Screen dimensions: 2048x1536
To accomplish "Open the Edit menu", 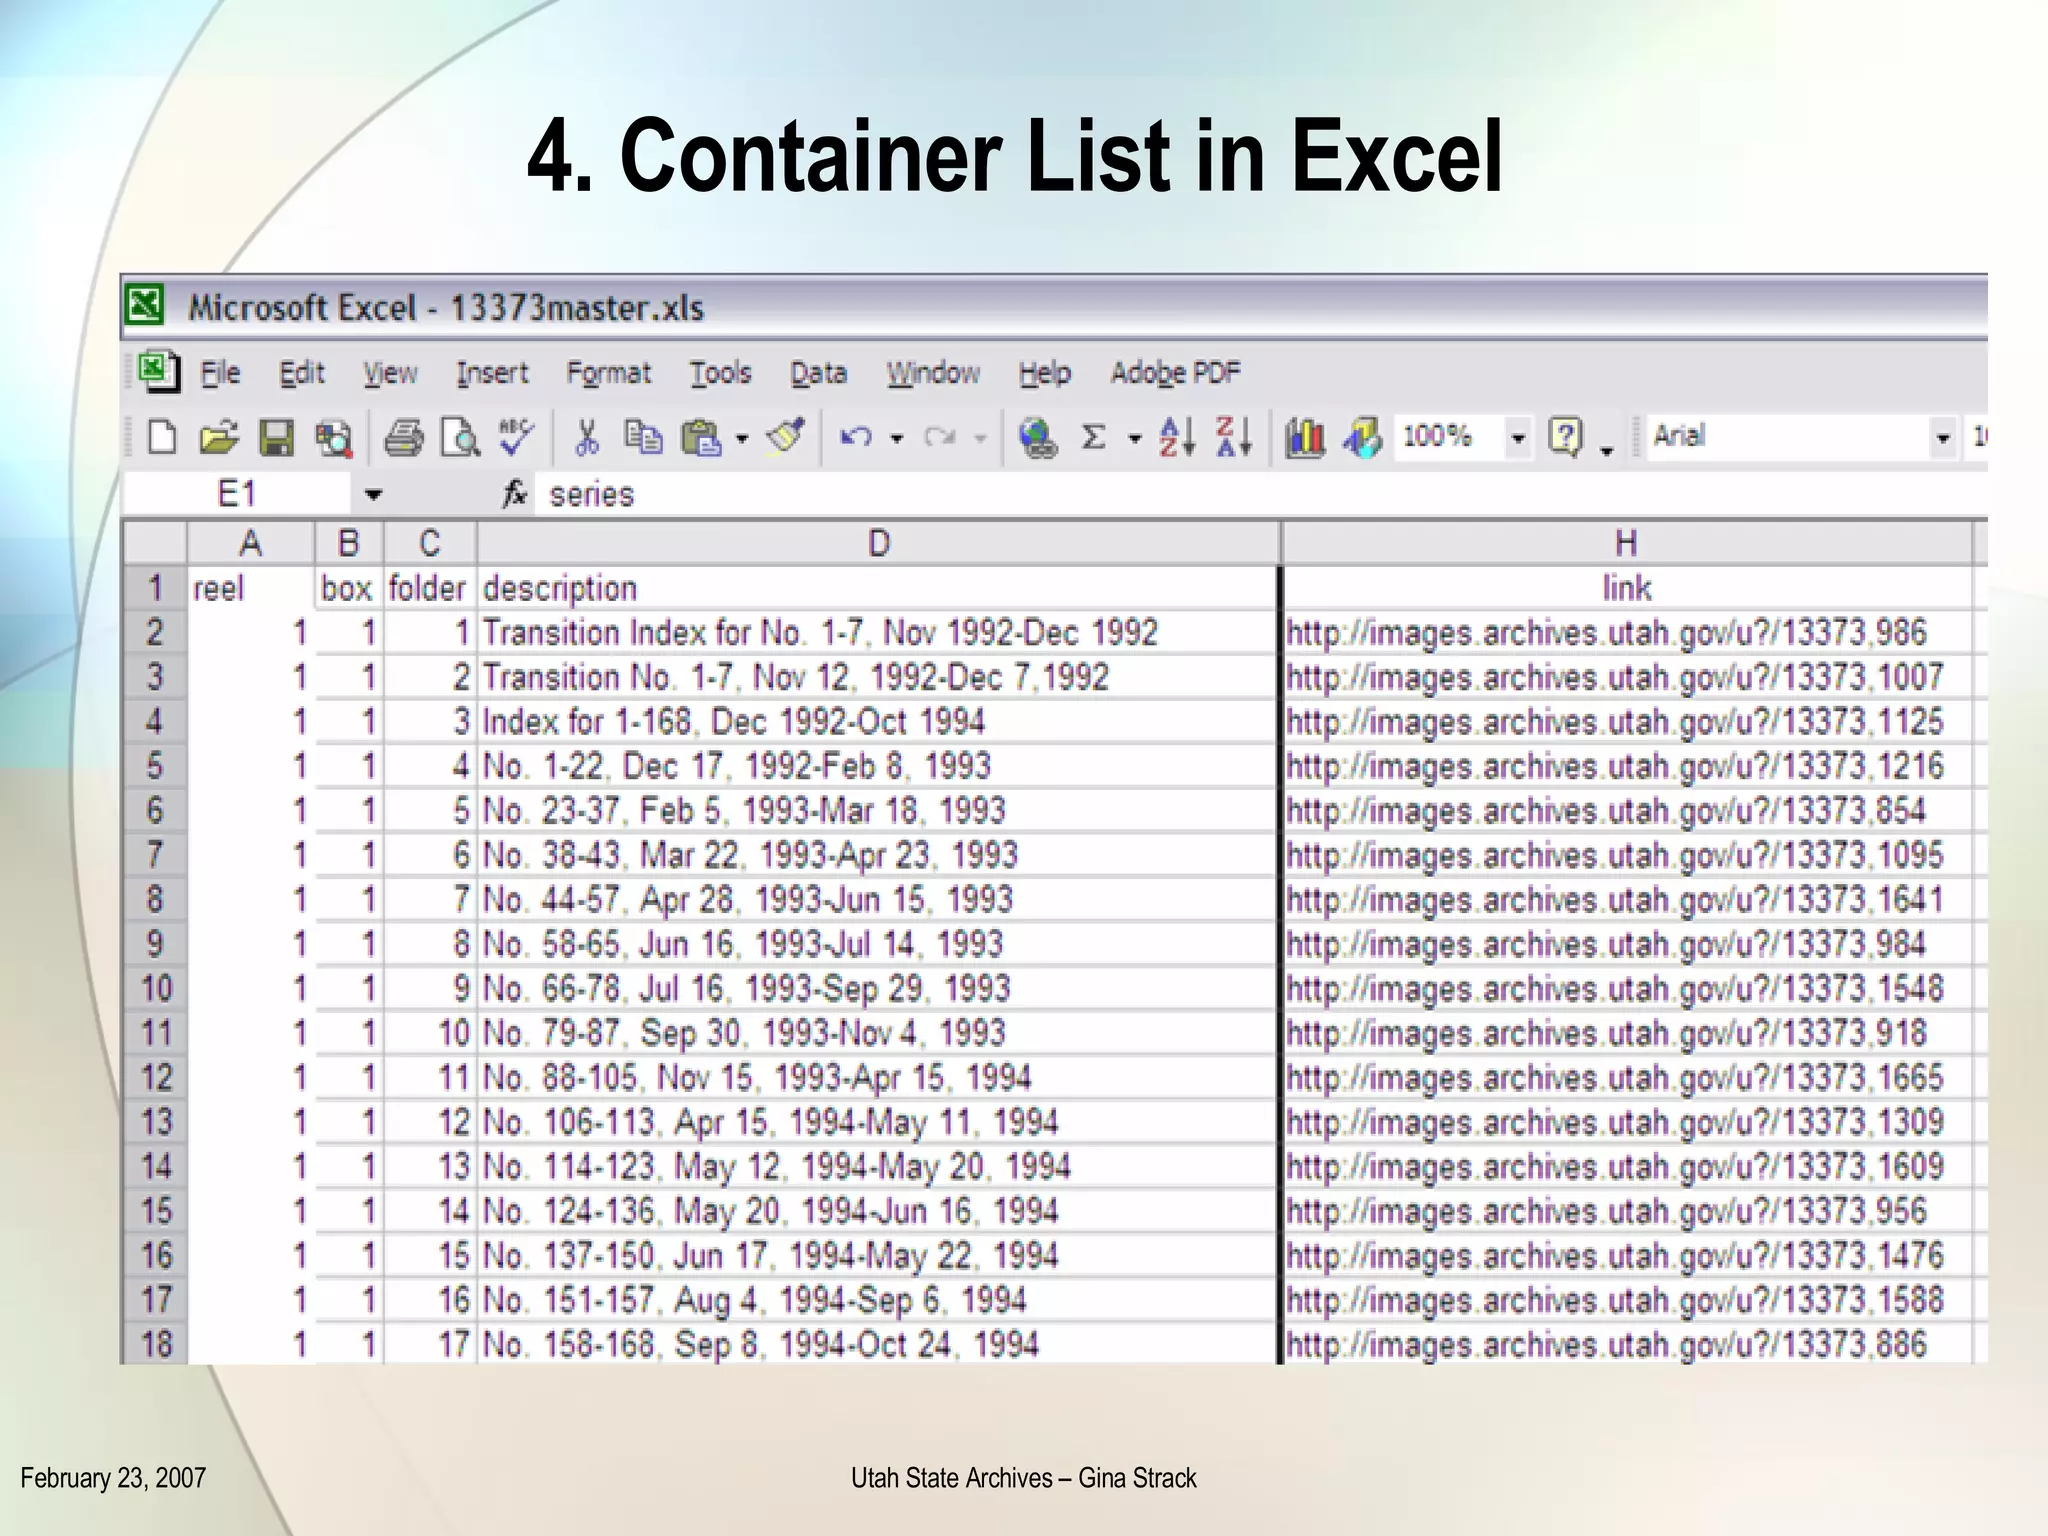I will click(x=301, y=373).
